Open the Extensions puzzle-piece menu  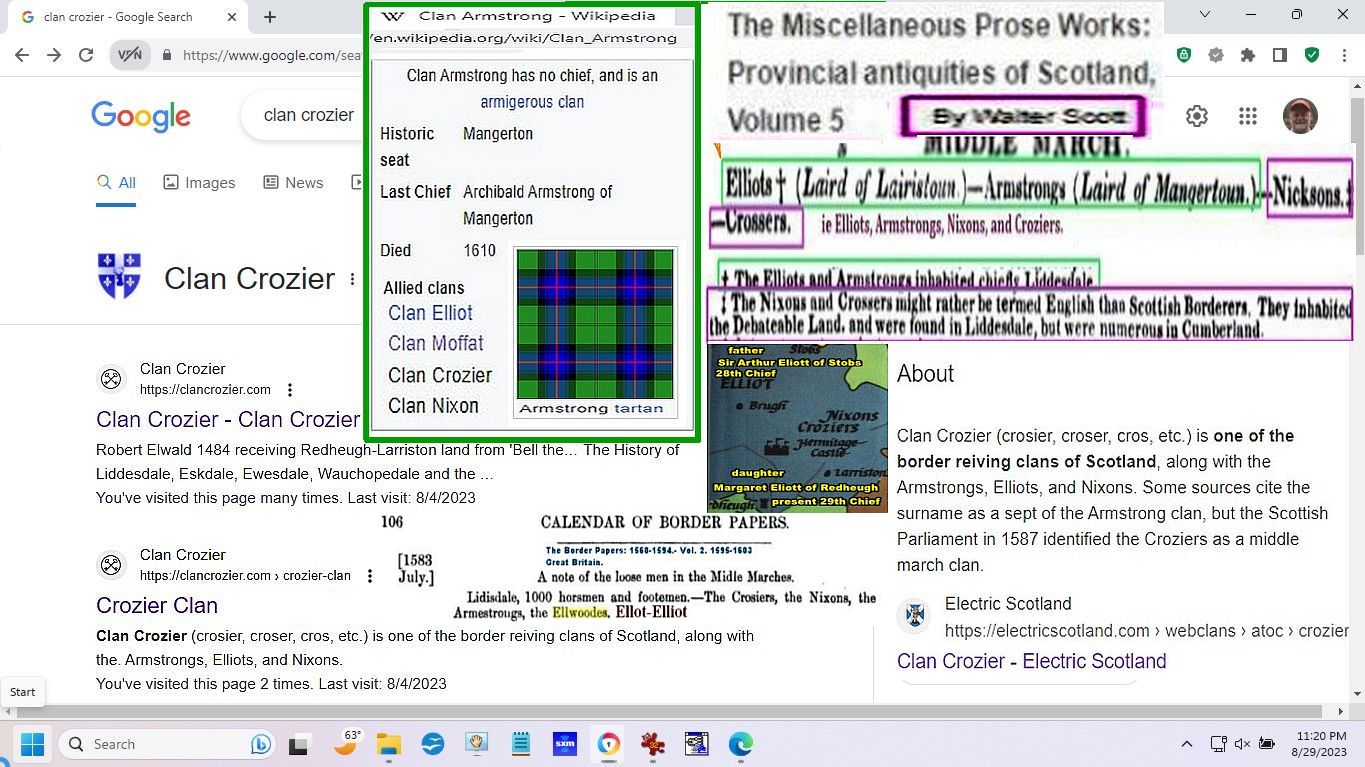1248,55
